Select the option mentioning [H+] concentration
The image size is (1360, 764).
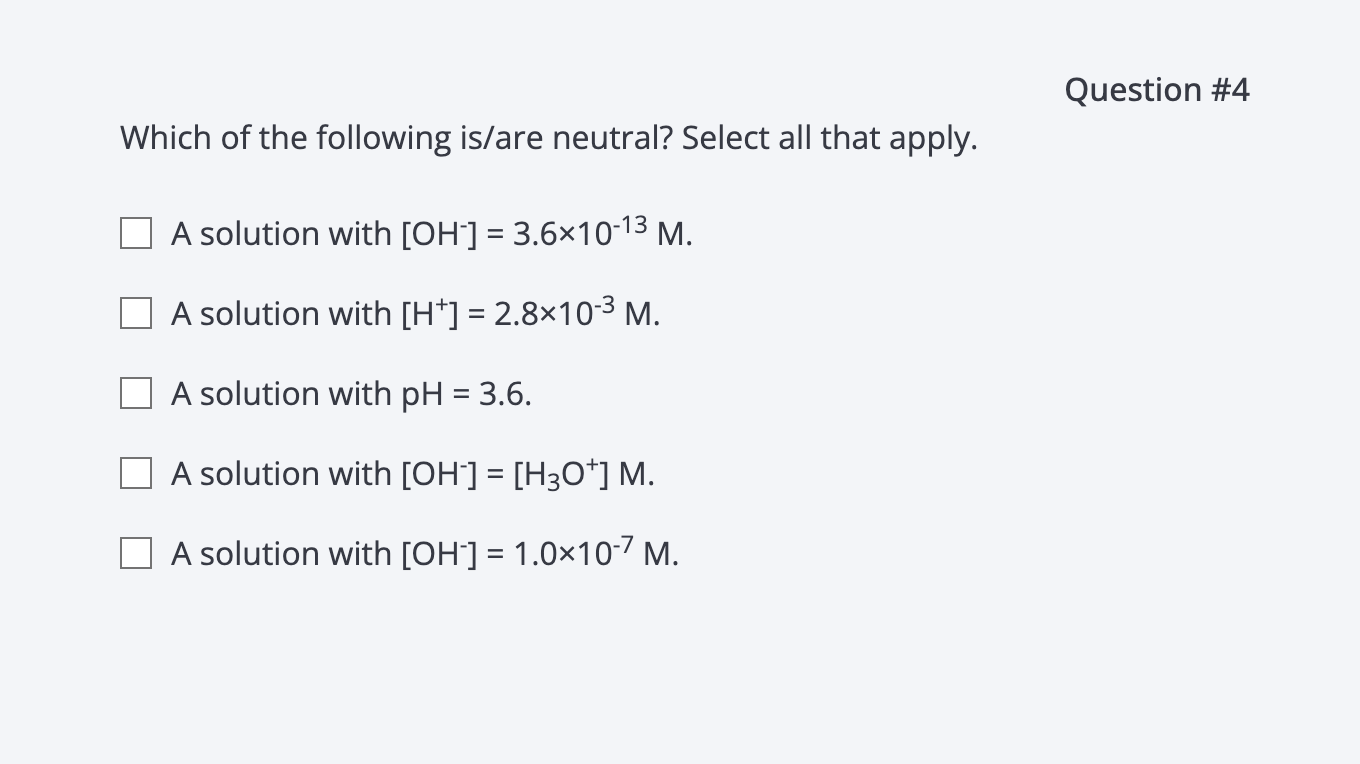(415, 313)
